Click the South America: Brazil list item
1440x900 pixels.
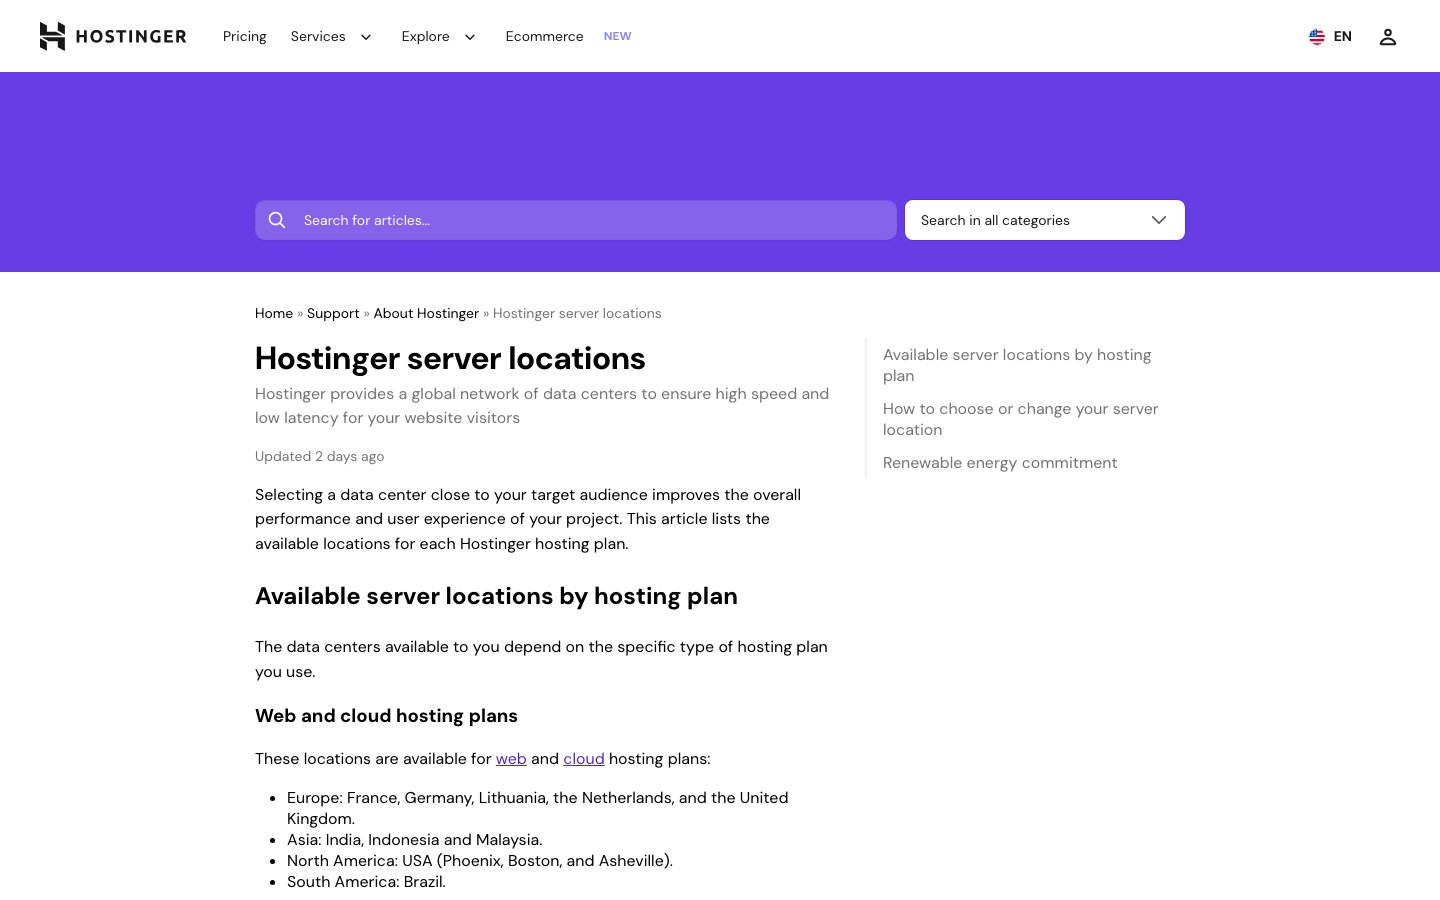366,882
